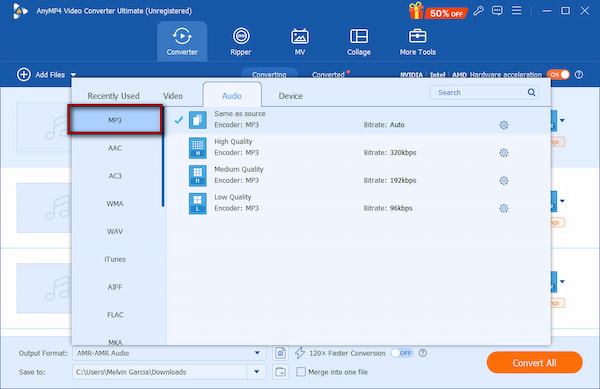
Task: Open the Save to path dropdown
Action: [x=256, y=372]
